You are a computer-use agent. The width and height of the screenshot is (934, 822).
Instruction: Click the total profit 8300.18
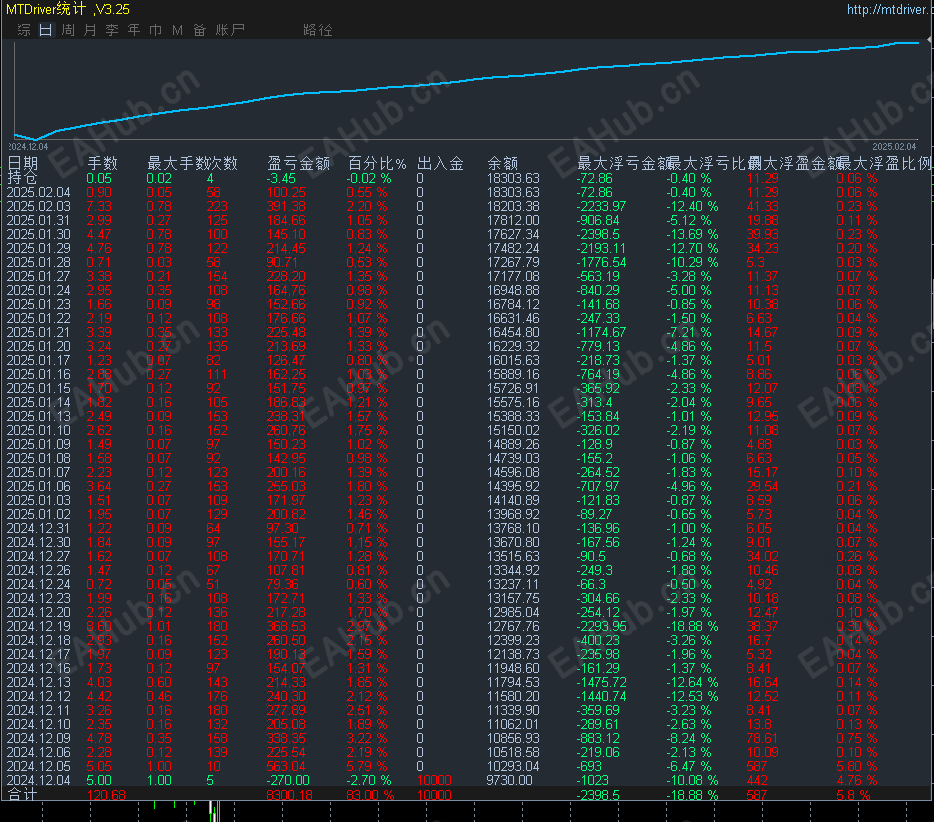(x=289, y=795)
